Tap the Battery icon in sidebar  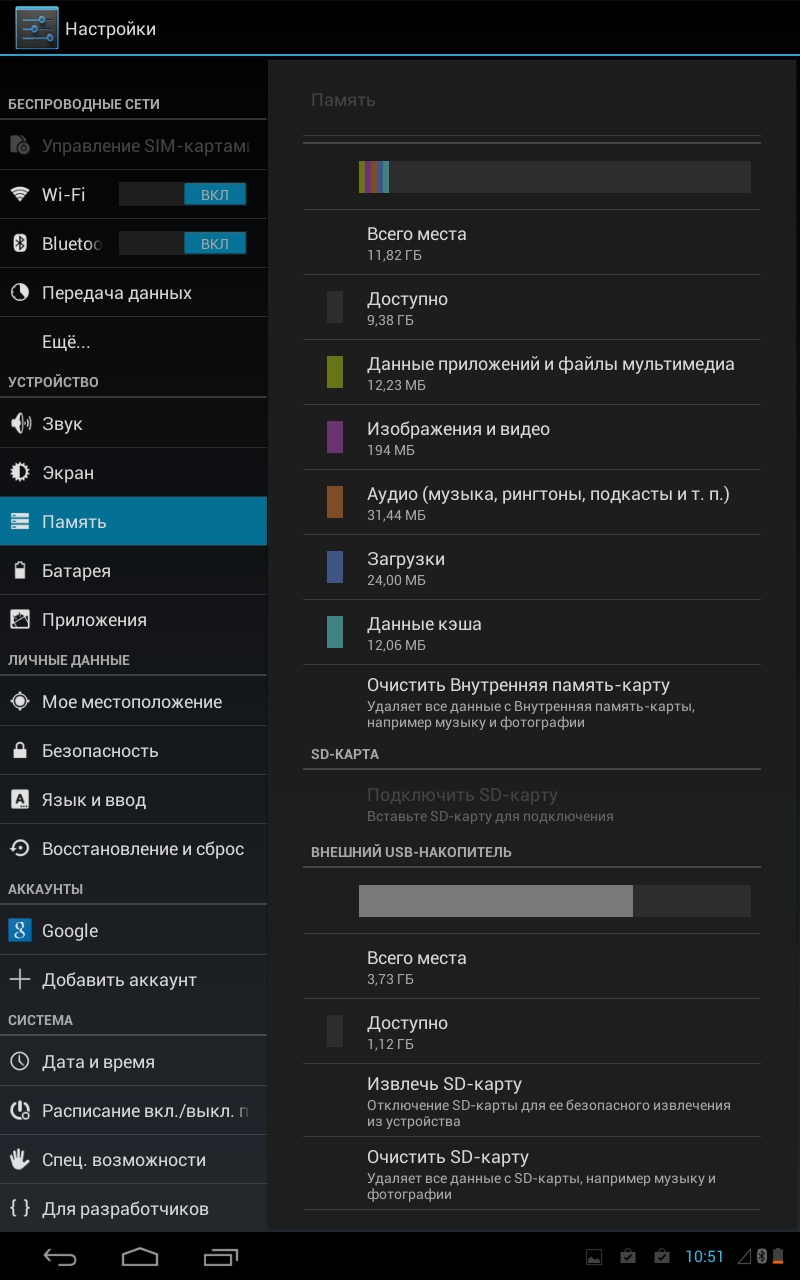click(x=20, y=571)
